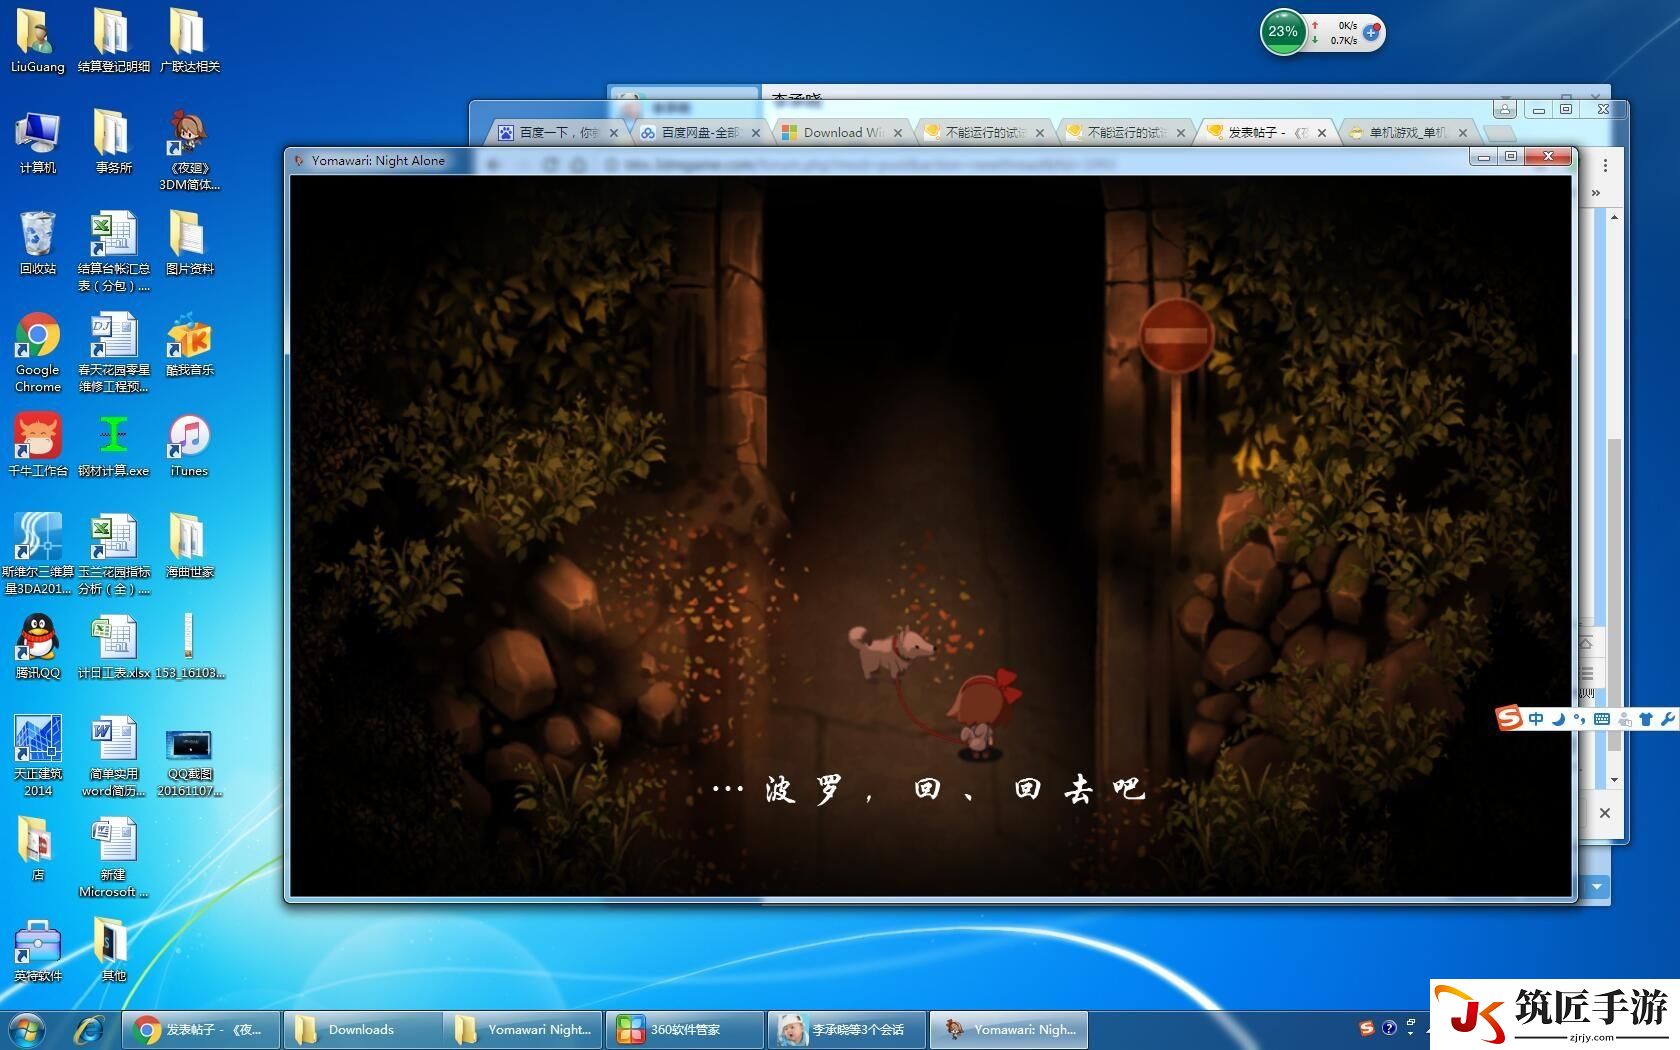Switch to the 单机游戏_单机 Chrome tab

click(1408, 132)
